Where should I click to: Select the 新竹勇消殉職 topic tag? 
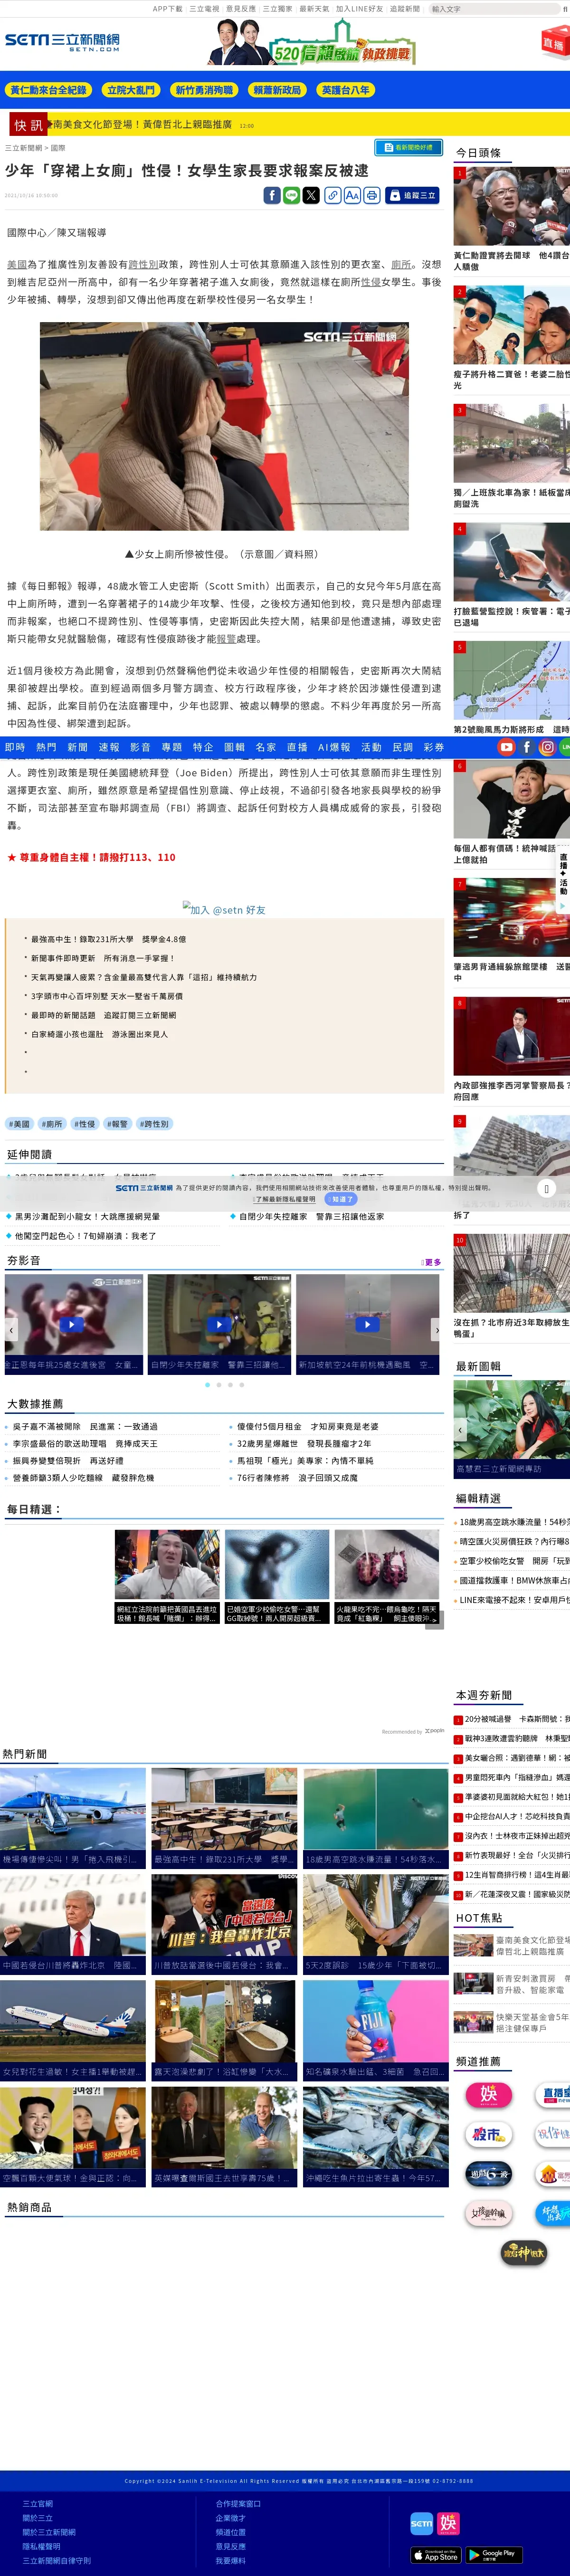point(204,90)
